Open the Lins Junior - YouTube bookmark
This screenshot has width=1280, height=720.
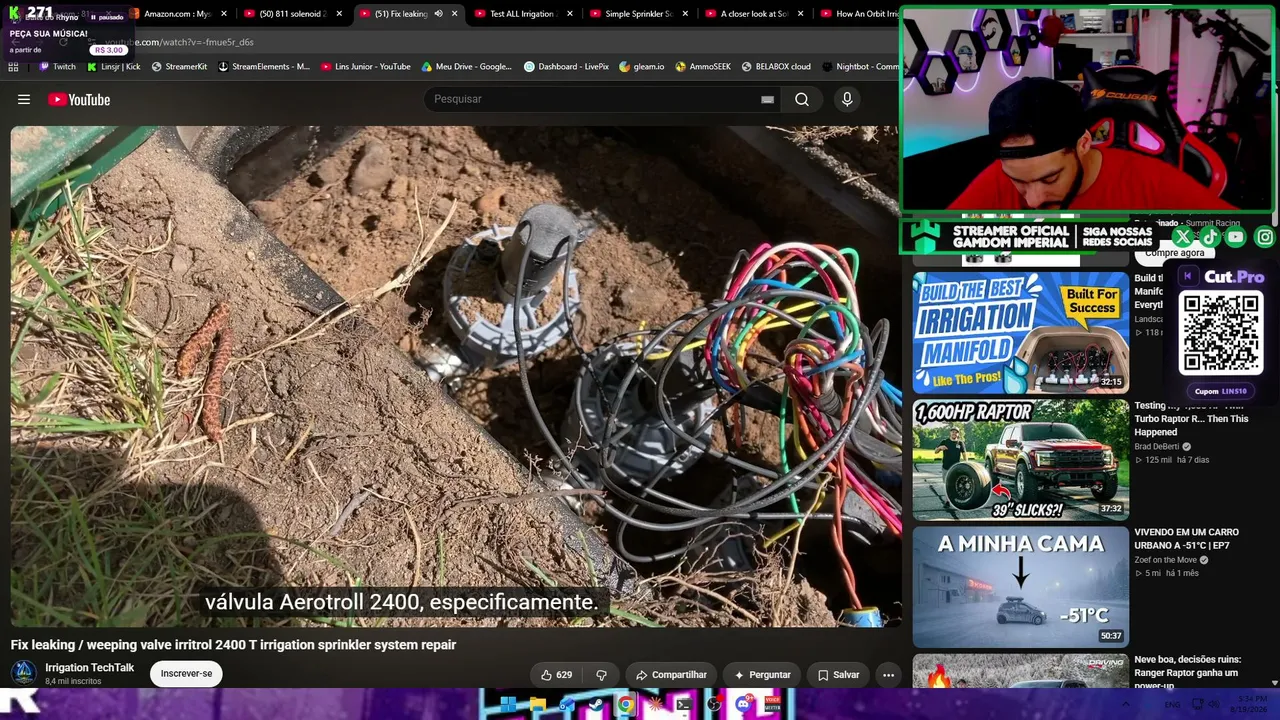(x=365, y=67)
